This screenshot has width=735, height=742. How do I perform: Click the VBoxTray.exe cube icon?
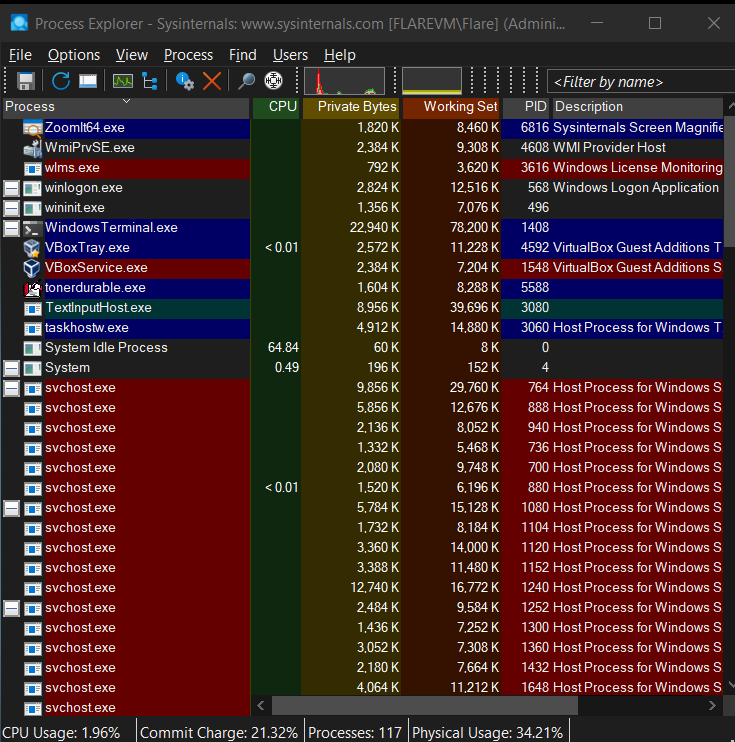(33, 248)
